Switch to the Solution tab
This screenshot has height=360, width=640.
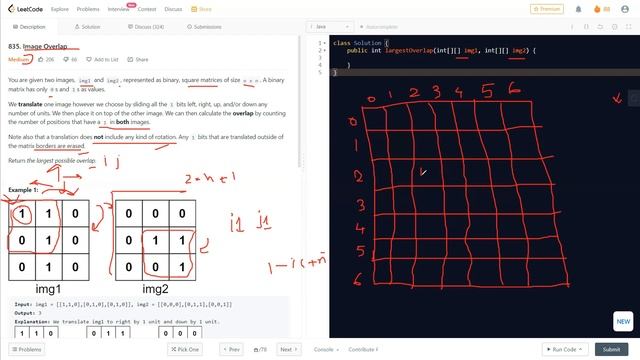click(x=87, y=27)
